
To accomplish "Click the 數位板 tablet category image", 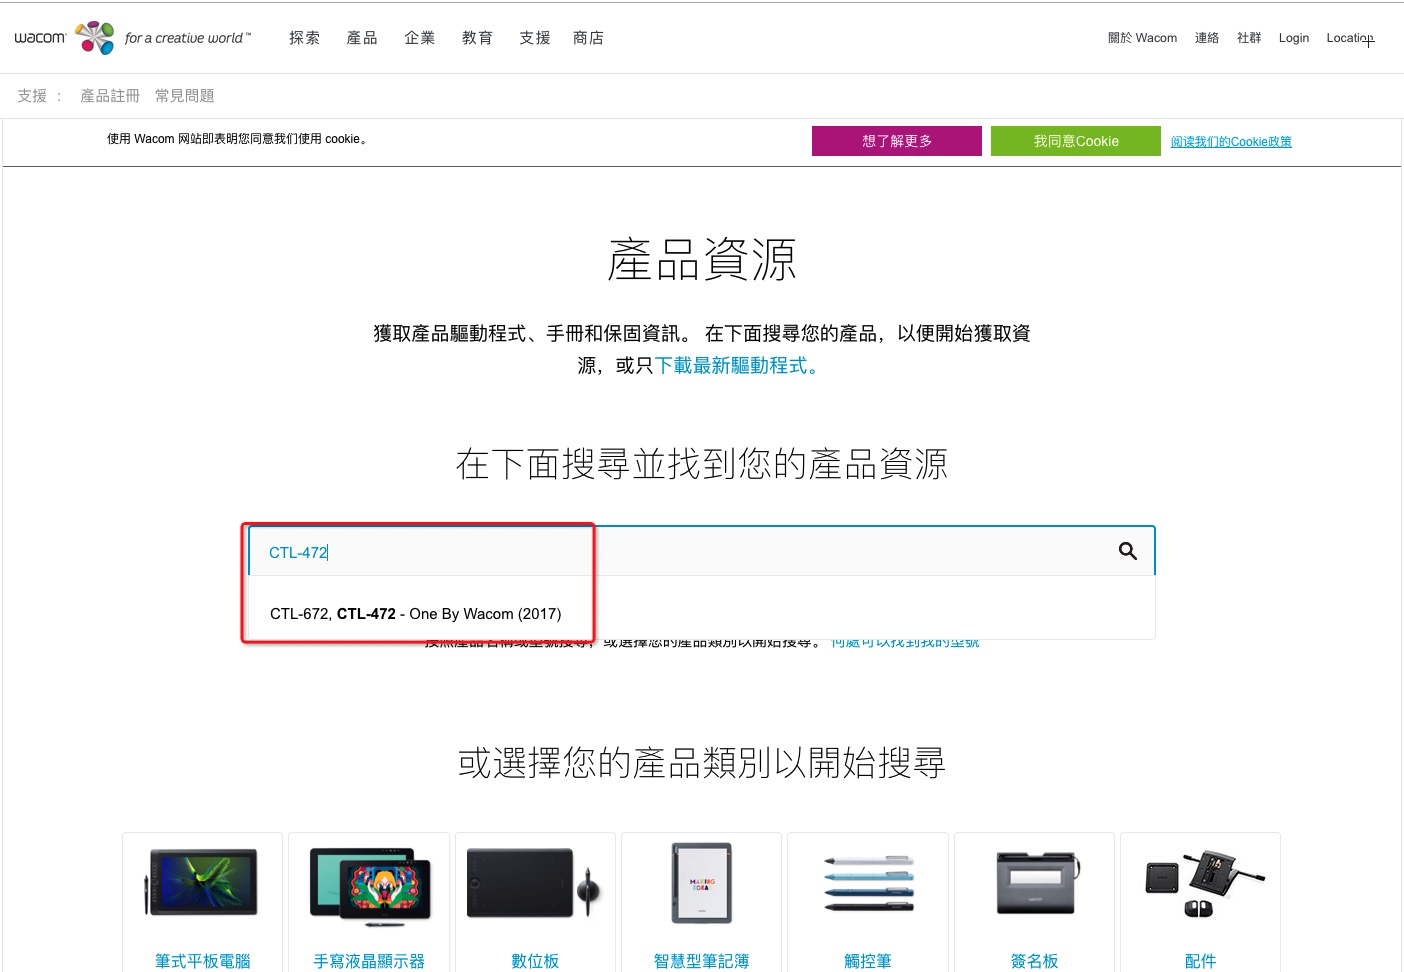I will pyautogui.click(x=535, y=883).
